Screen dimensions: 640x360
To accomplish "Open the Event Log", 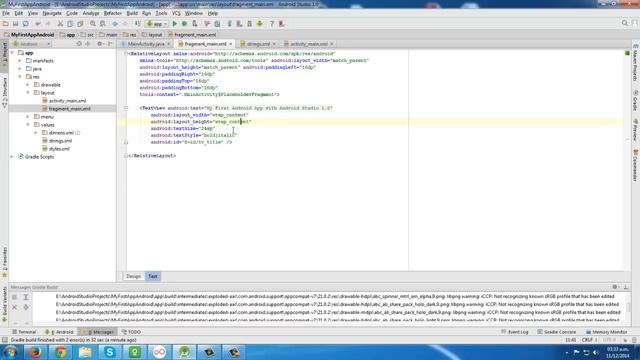I will 515,332.
